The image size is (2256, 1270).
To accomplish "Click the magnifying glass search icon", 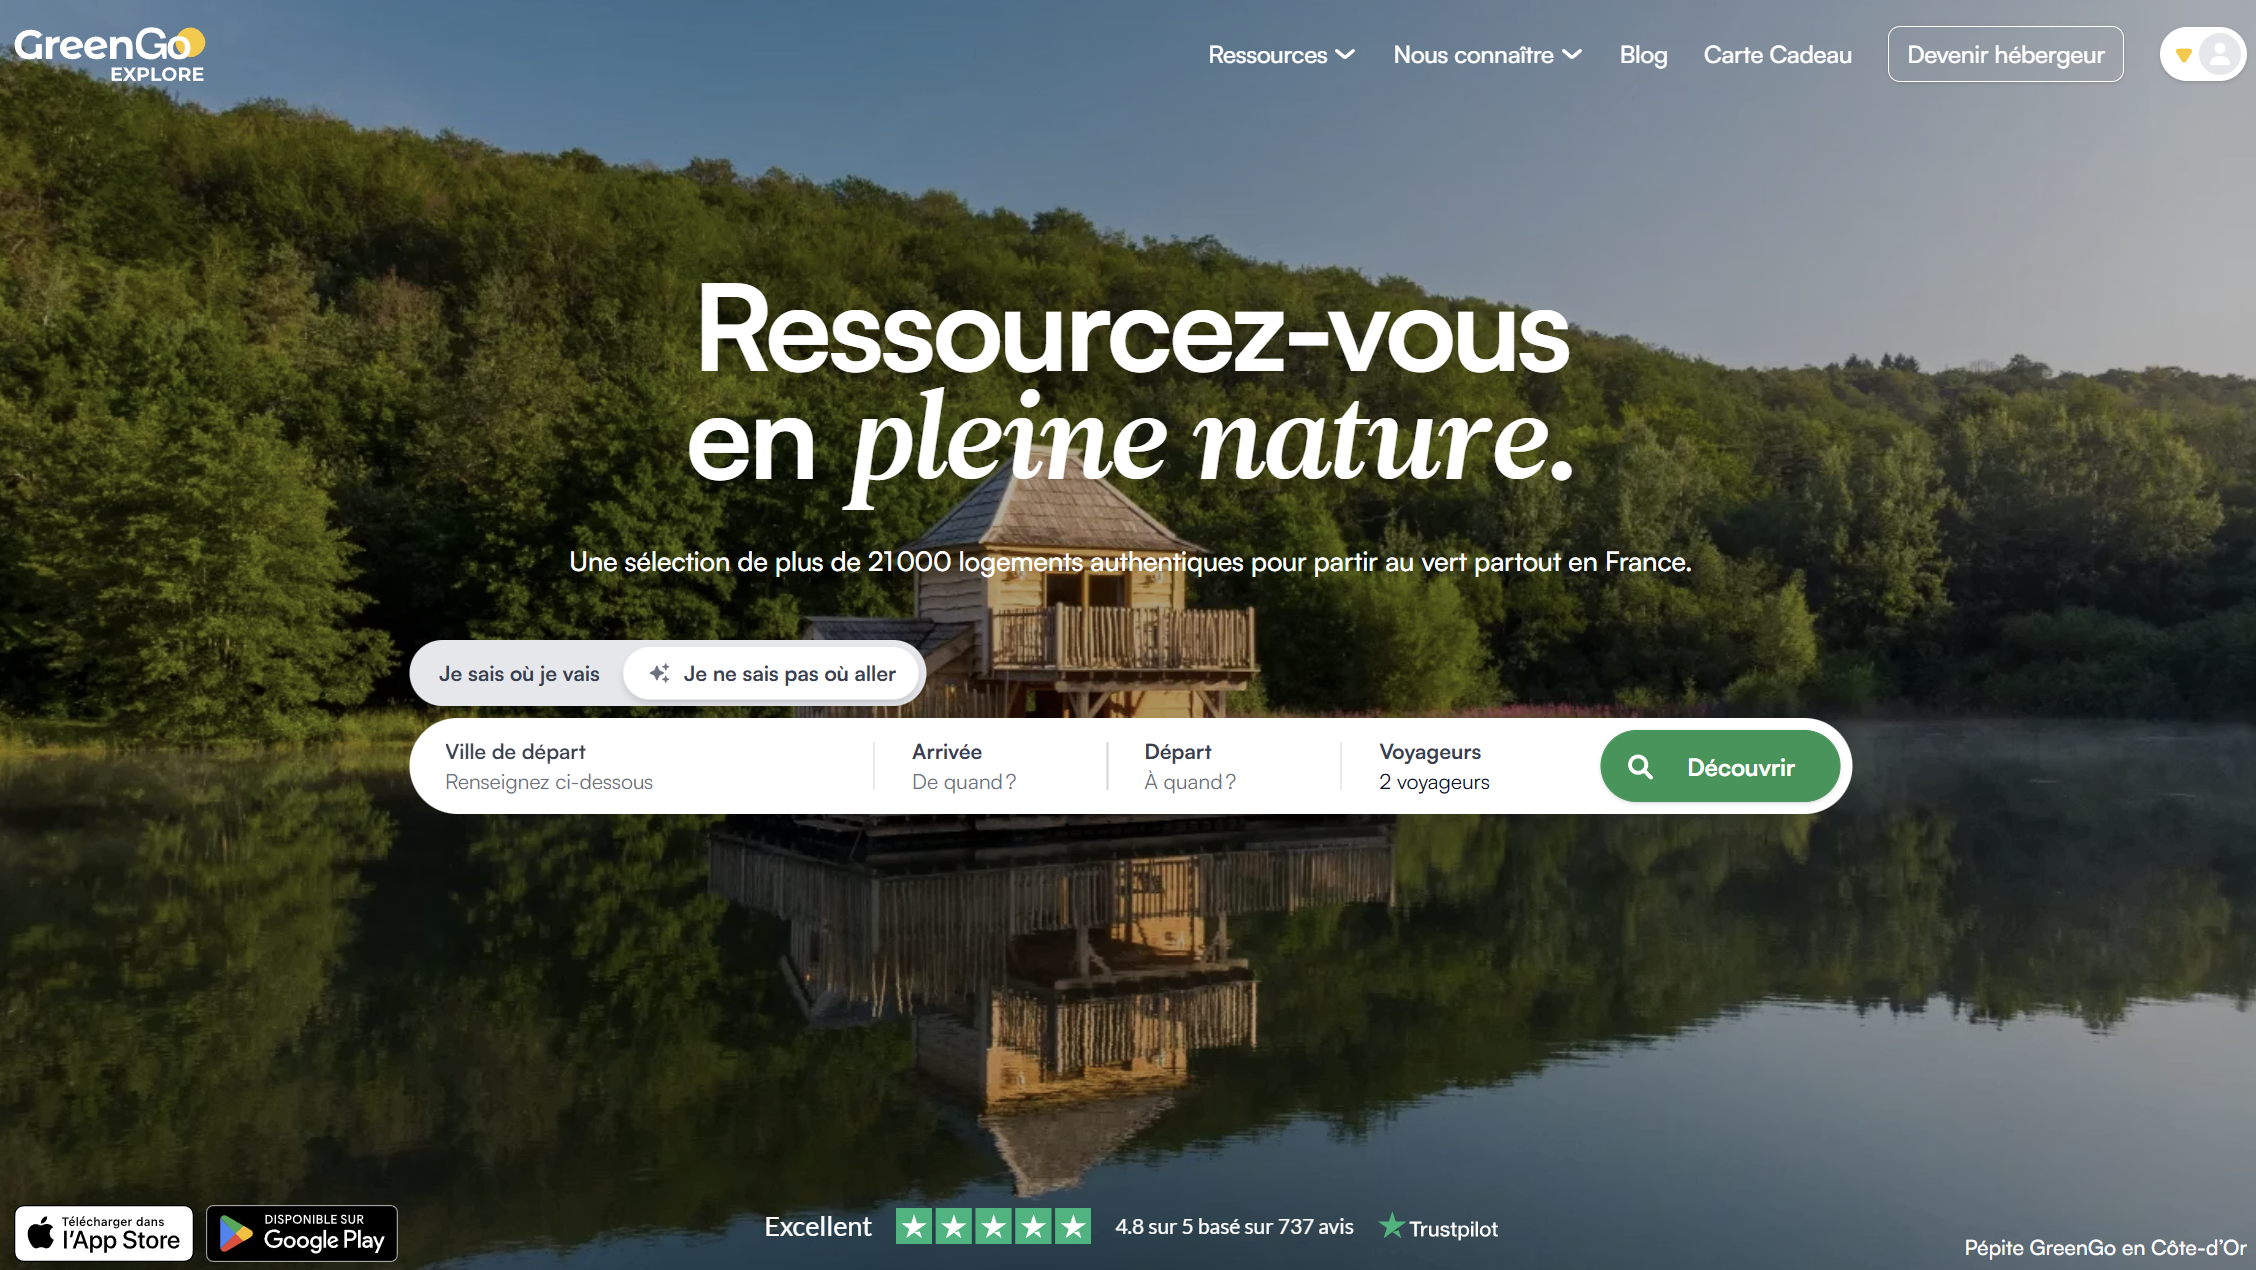I will click(x=1640, y=767).
